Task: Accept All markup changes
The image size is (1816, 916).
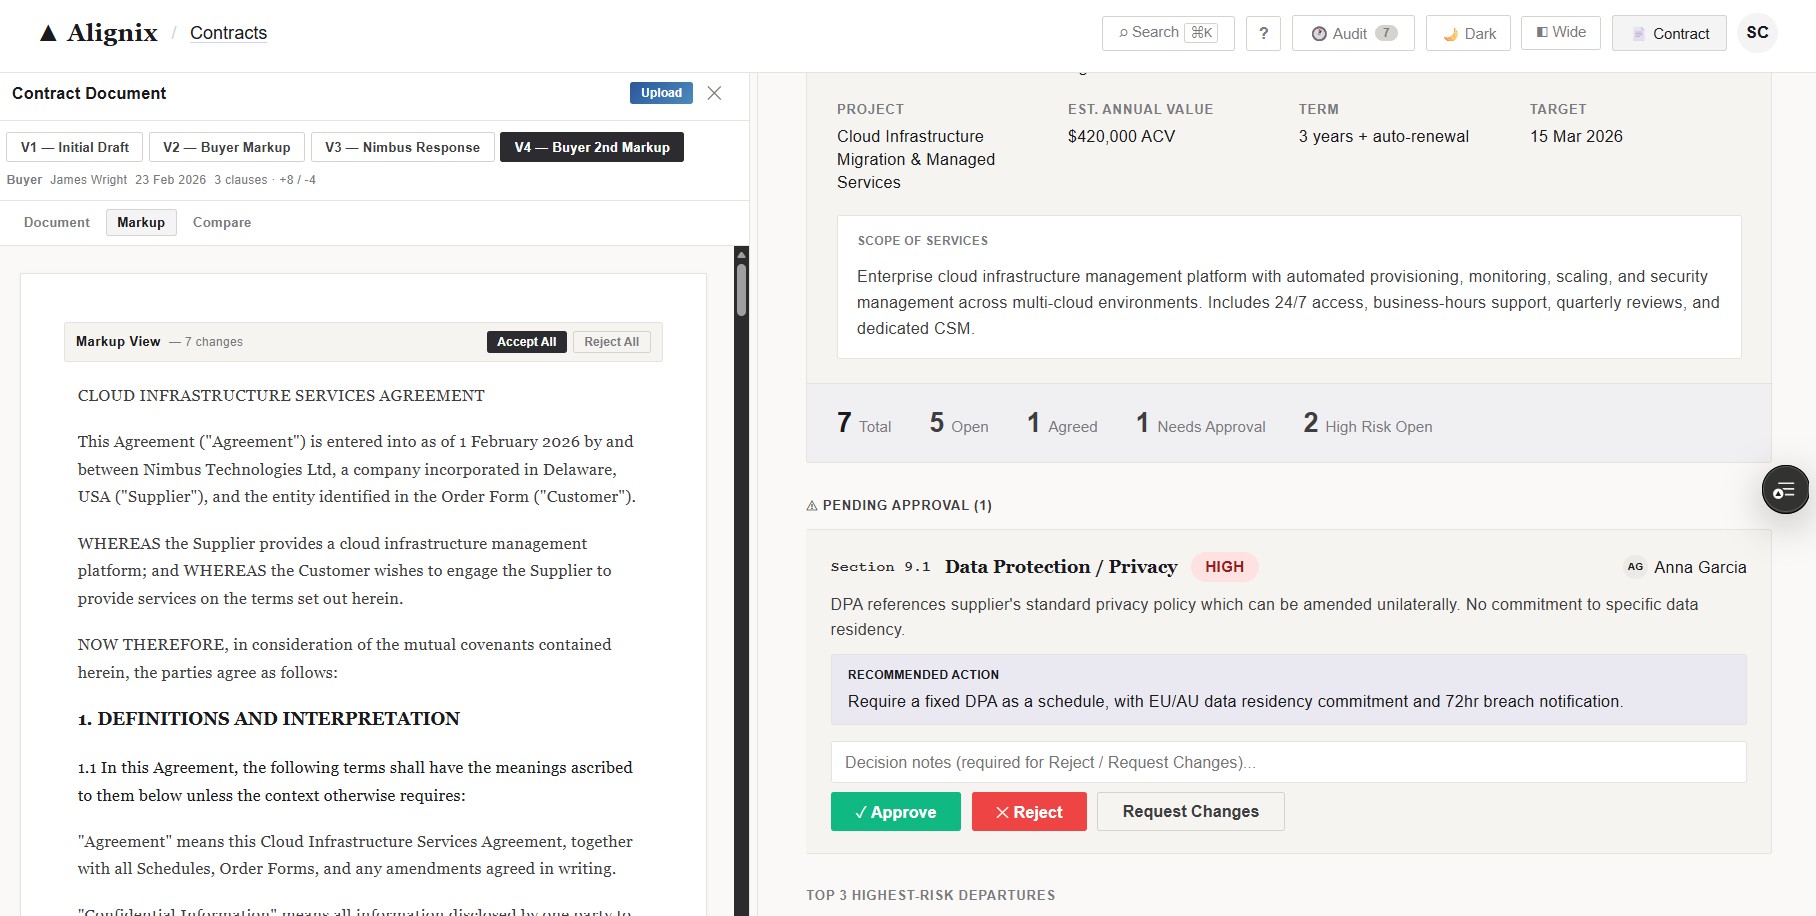Action: point(526,342)
